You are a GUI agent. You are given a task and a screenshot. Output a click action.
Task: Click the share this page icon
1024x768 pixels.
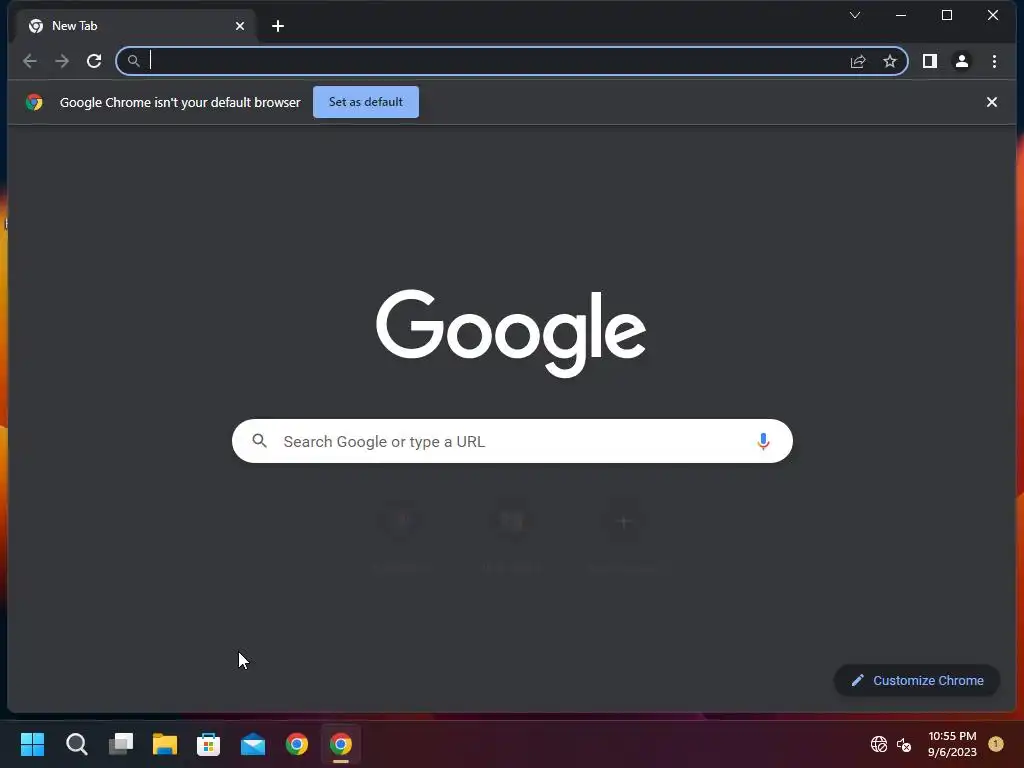[858, 61]
